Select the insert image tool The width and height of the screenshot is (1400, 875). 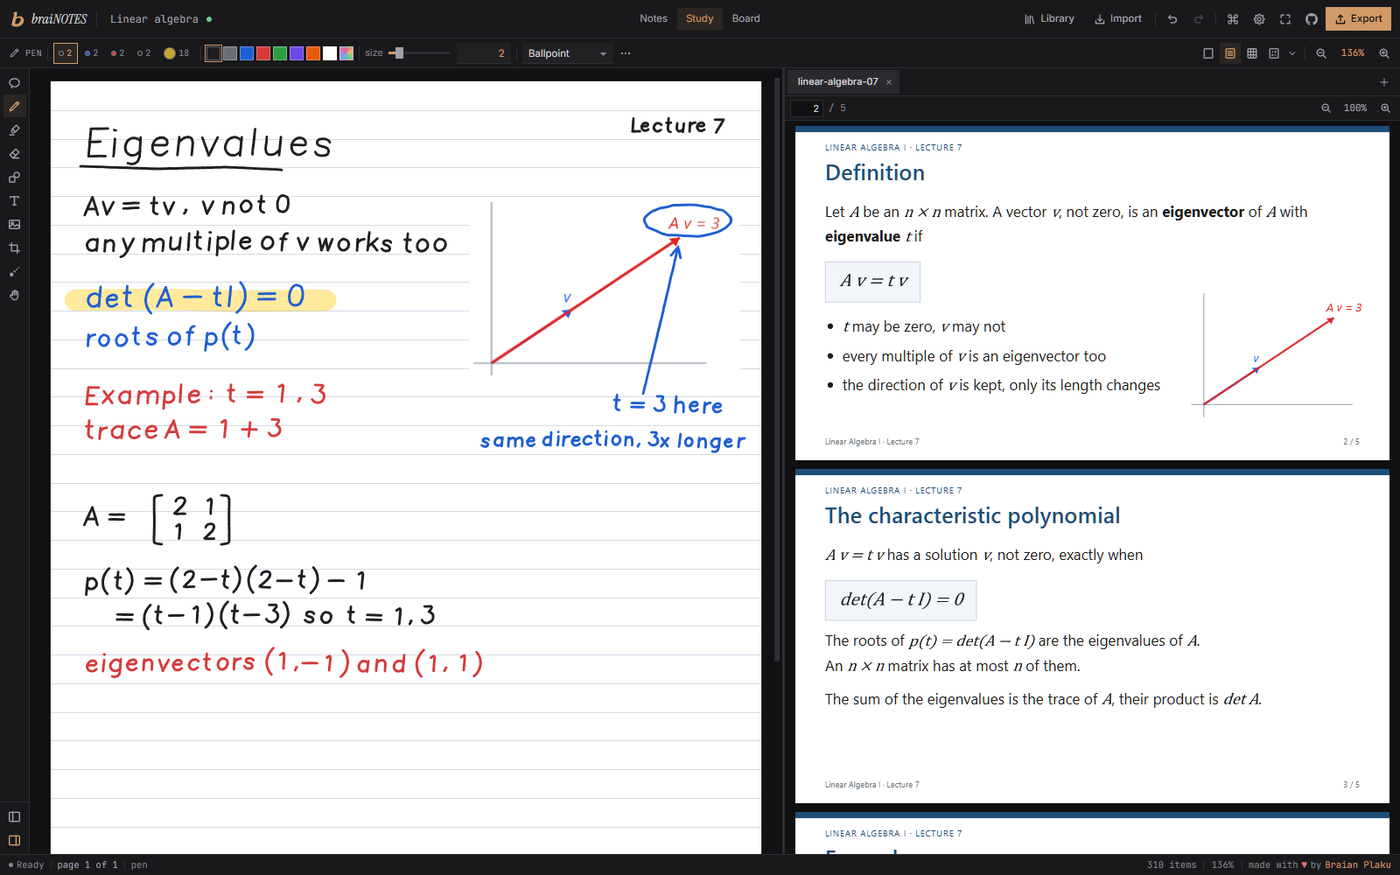[x=14, y=225]
